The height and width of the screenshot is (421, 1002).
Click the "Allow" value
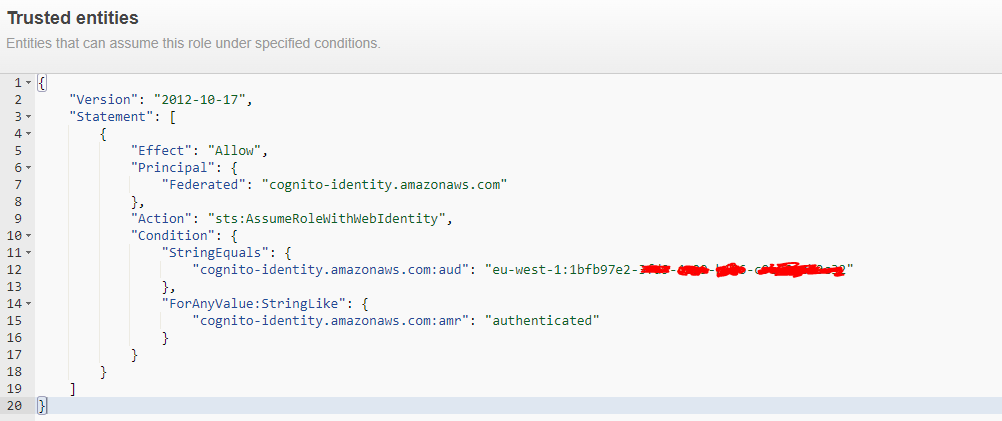coord(235,151)
